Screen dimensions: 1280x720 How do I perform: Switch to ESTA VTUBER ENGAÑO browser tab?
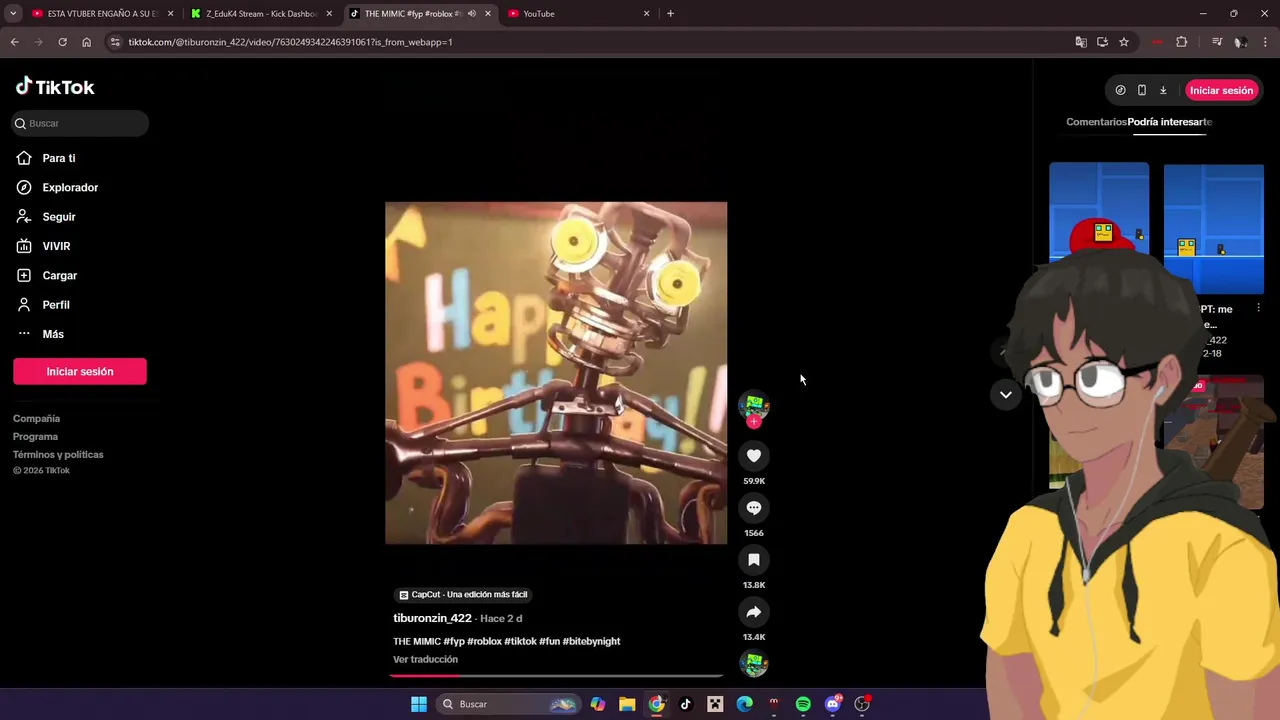(x=103, y=14)
